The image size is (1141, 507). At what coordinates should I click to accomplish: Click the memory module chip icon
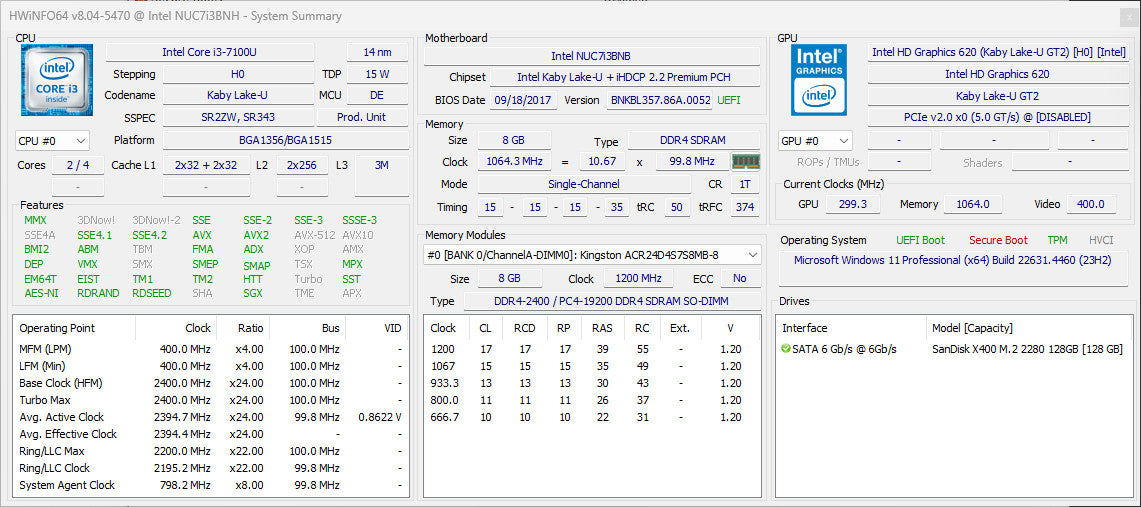click(x=745, y=161)
